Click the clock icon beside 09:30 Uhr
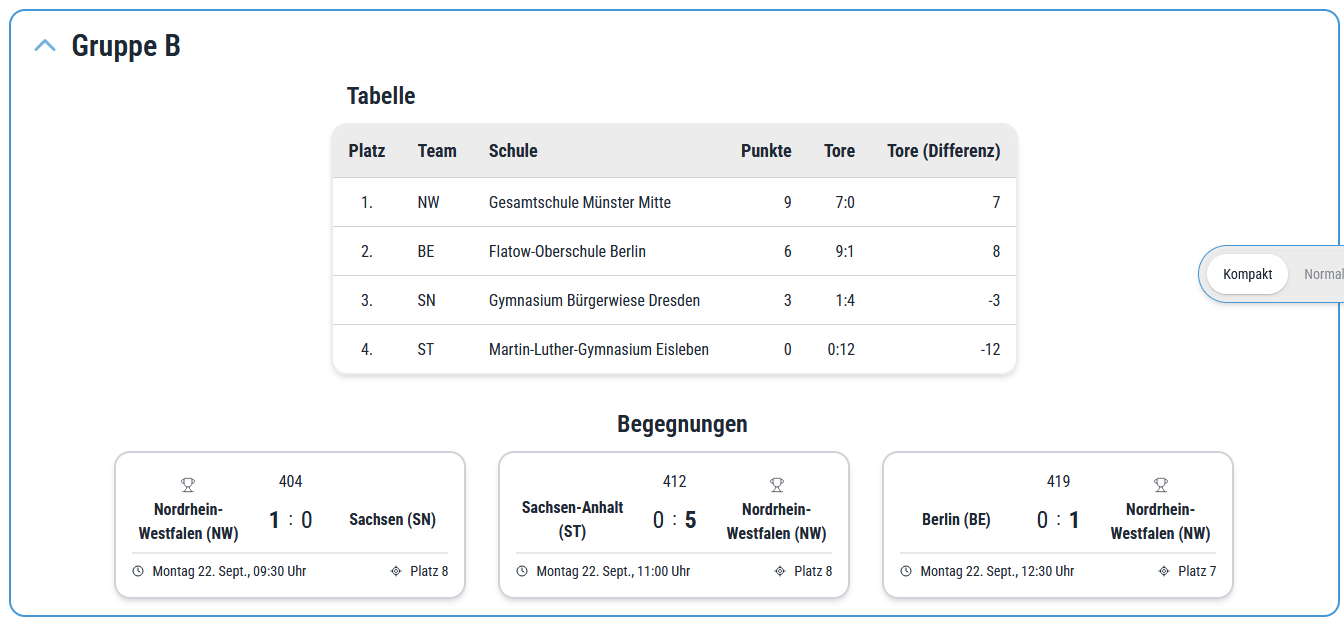 tap(138, 572)
